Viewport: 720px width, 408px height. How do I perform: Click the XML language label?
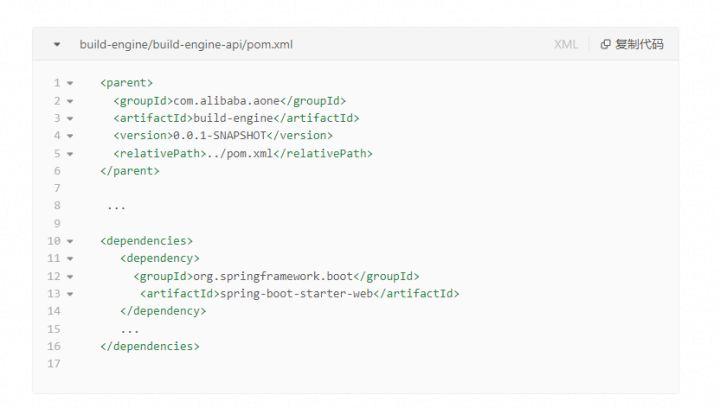(x=565, y=45)
